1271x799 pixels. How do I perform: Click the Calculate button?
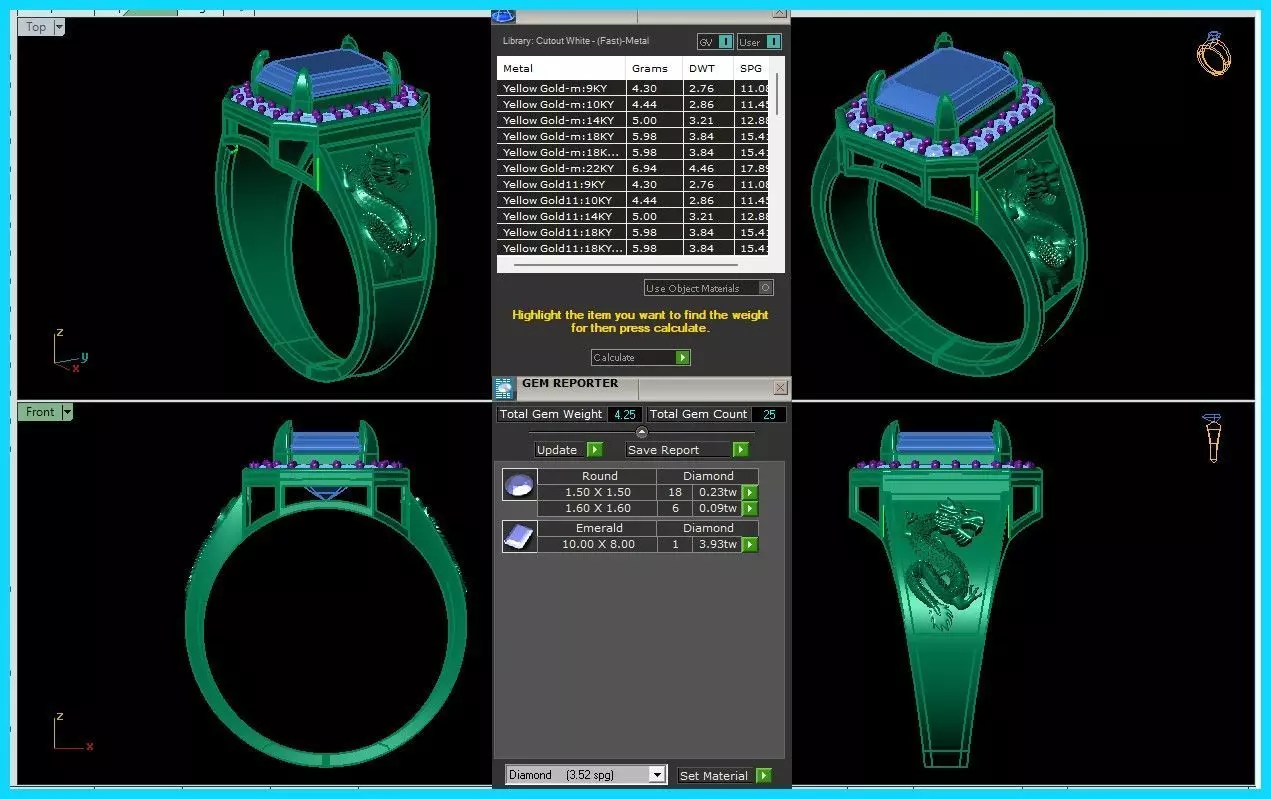(x=640, y=358)
